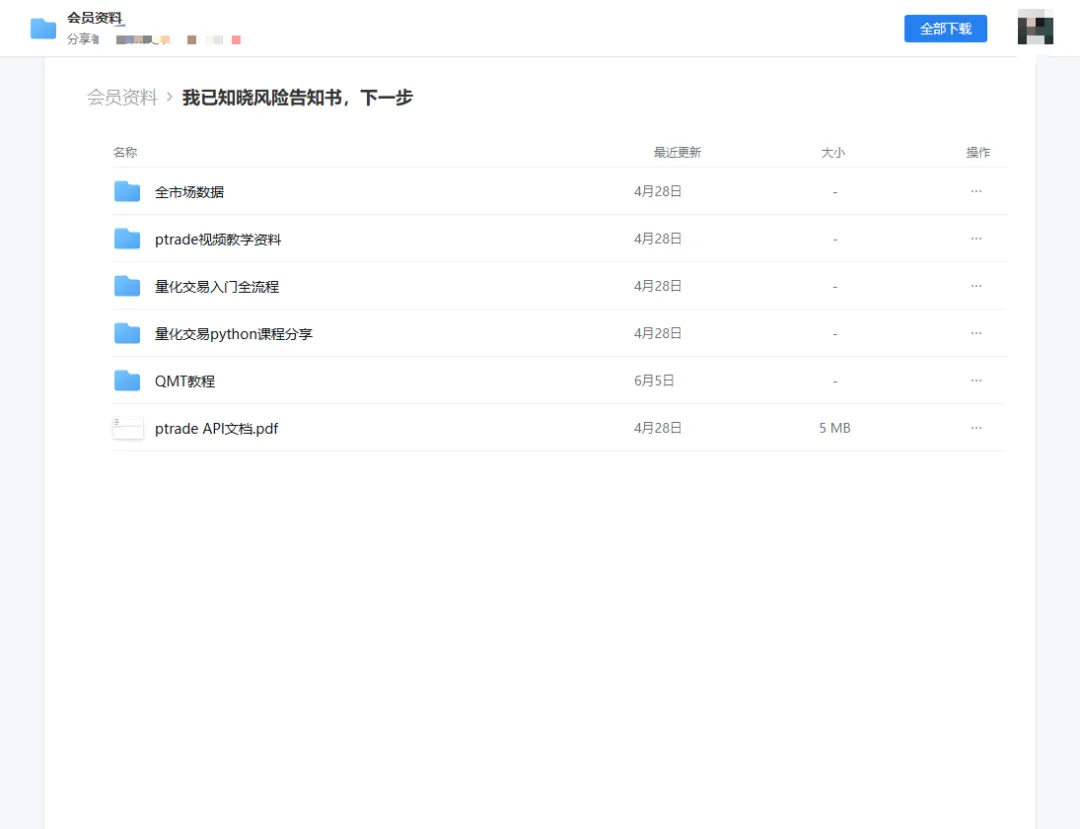This screenshot has width=1080, height=829.
Task: Open folder name 量化交易入门全流程
Action: point(217,286)
